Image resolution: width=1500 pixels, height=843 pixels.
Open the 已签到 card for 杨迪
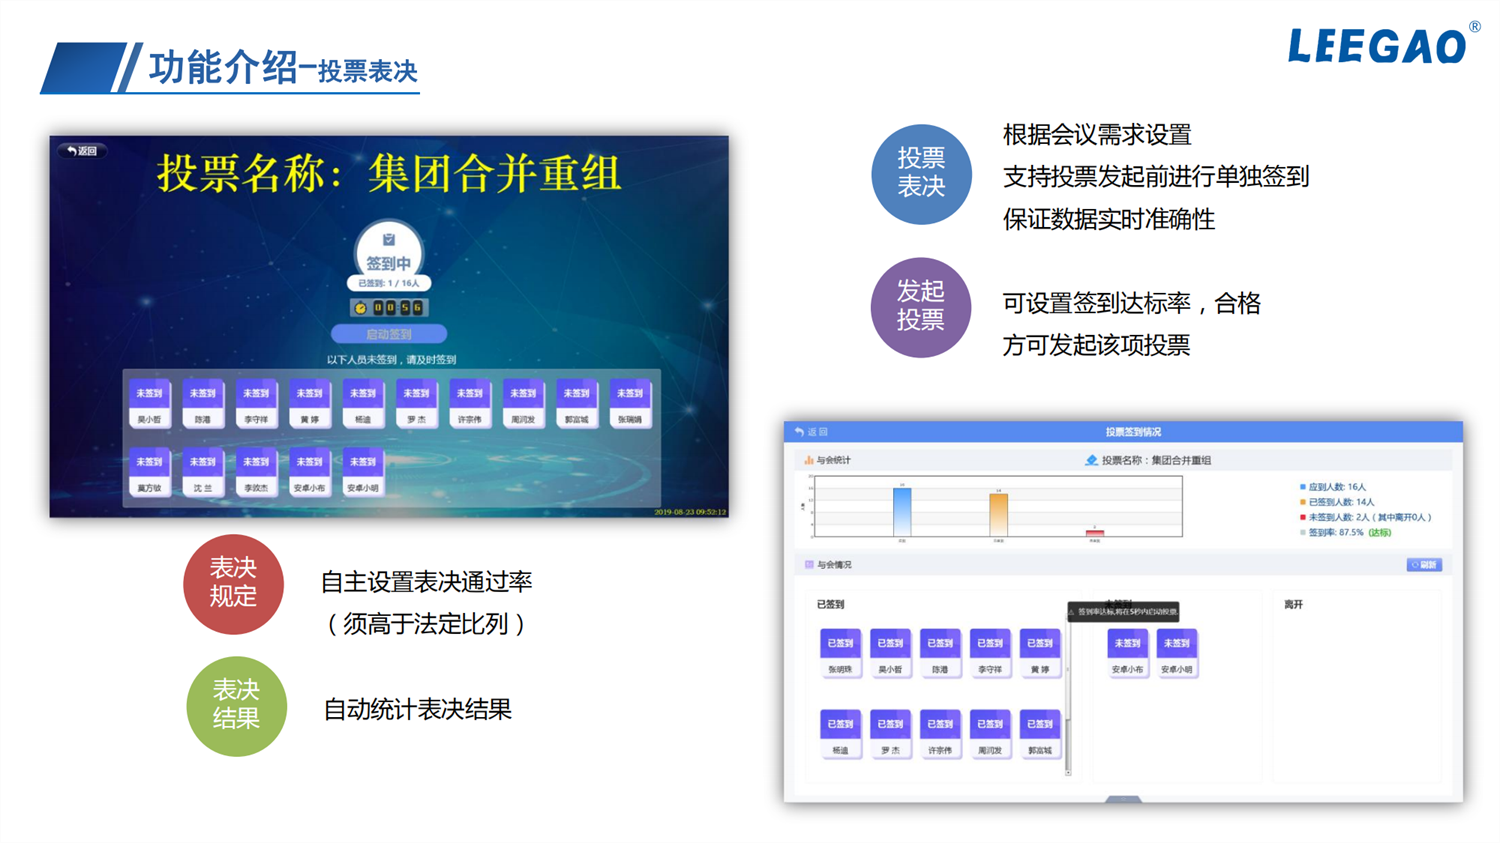(840, 734)
